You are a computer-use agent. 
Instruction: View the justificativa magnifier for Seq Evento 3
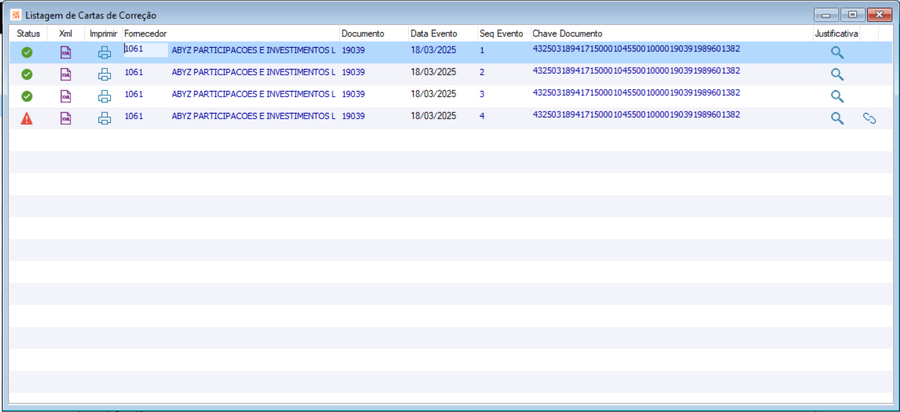click(837, 96)
